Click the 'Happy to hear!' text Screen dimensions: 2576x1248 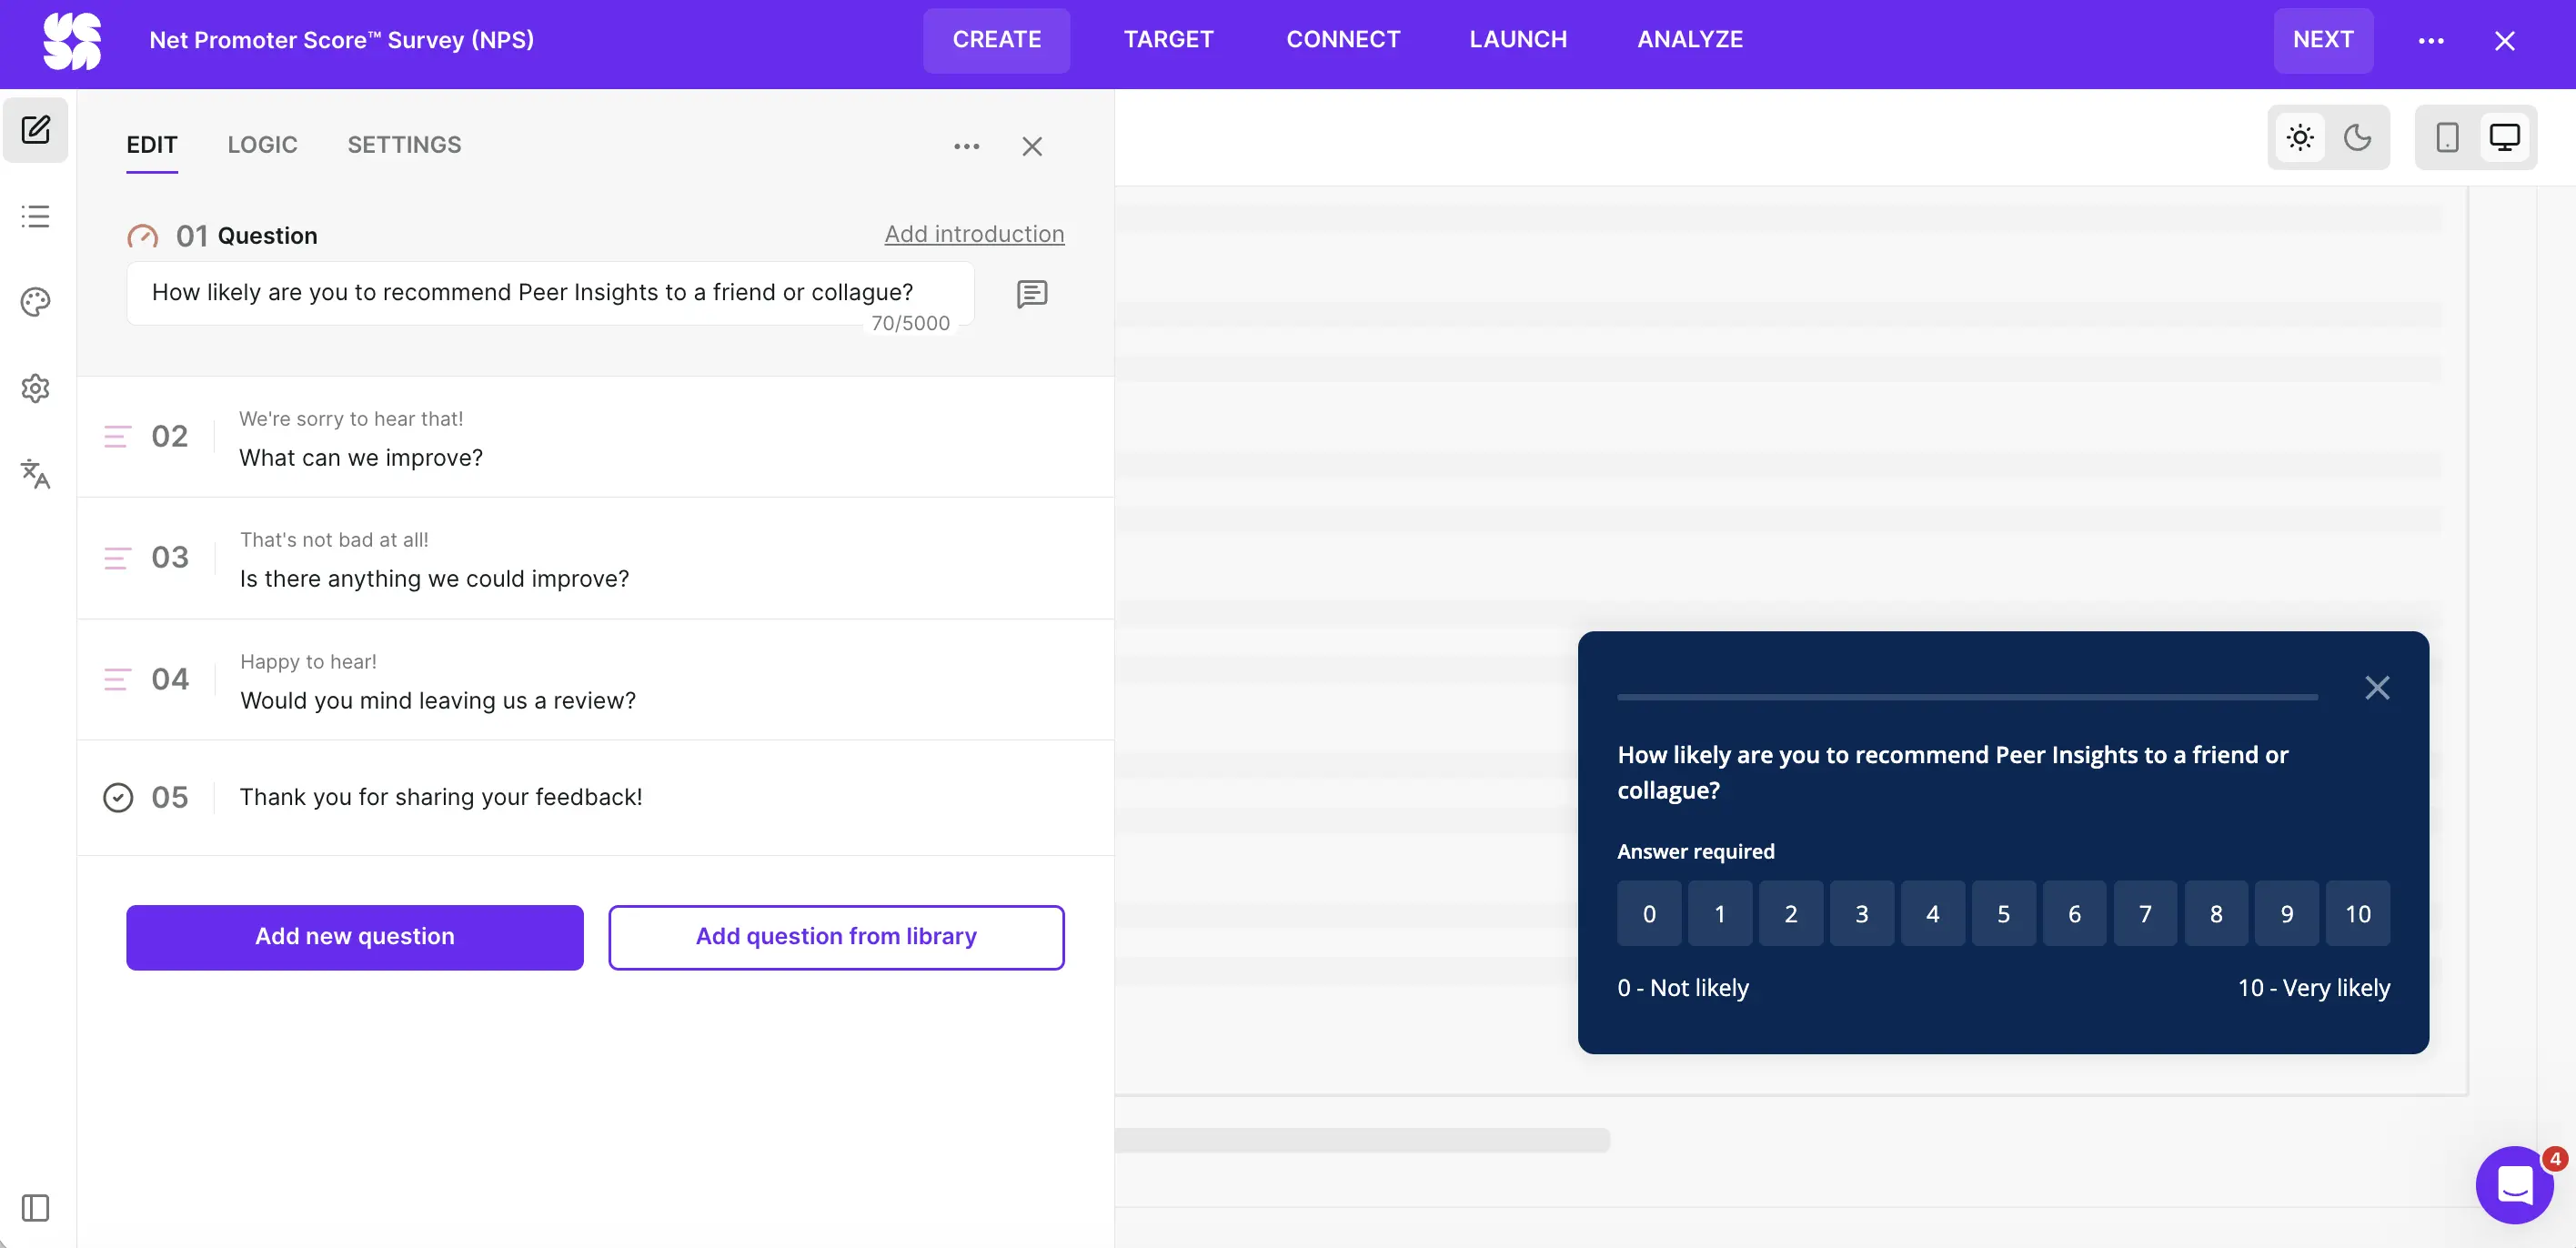[308, 662]
